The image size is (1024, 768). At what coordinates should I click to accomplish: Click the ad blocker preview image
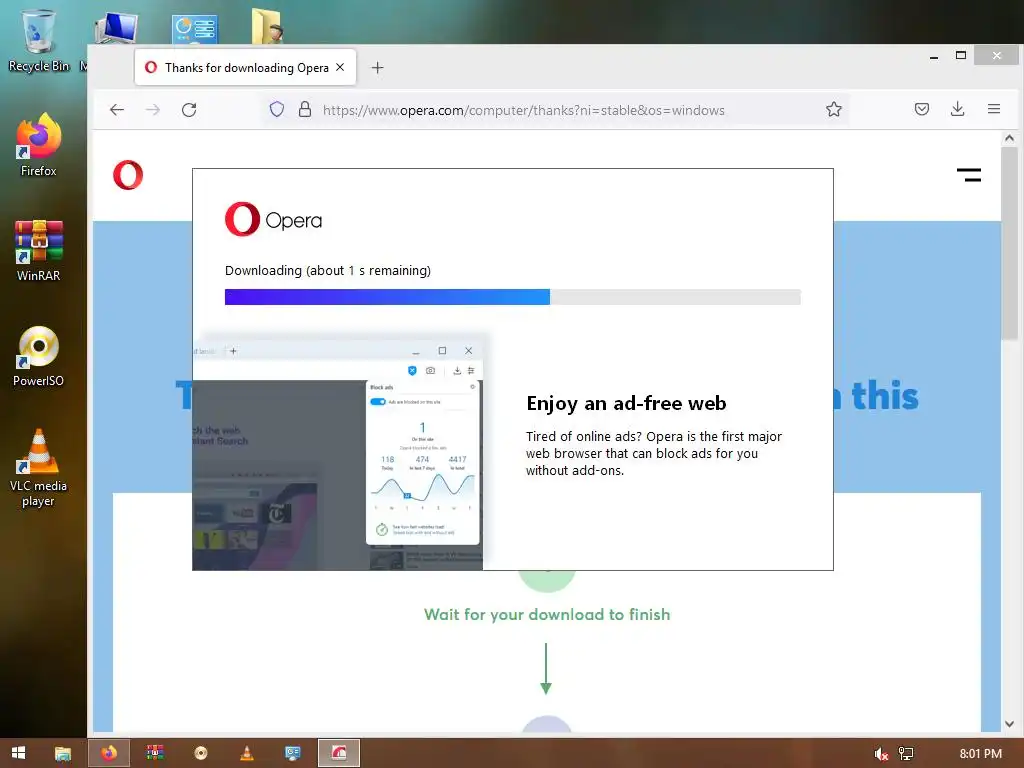[338, 453]
